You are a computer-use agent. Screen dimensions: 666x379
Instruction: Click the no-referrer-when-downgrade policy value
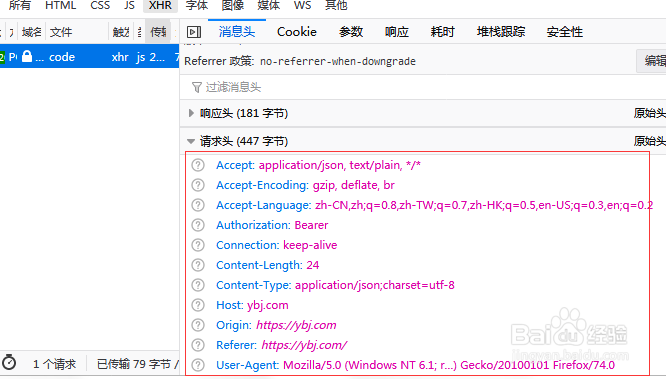click(338, 61)
